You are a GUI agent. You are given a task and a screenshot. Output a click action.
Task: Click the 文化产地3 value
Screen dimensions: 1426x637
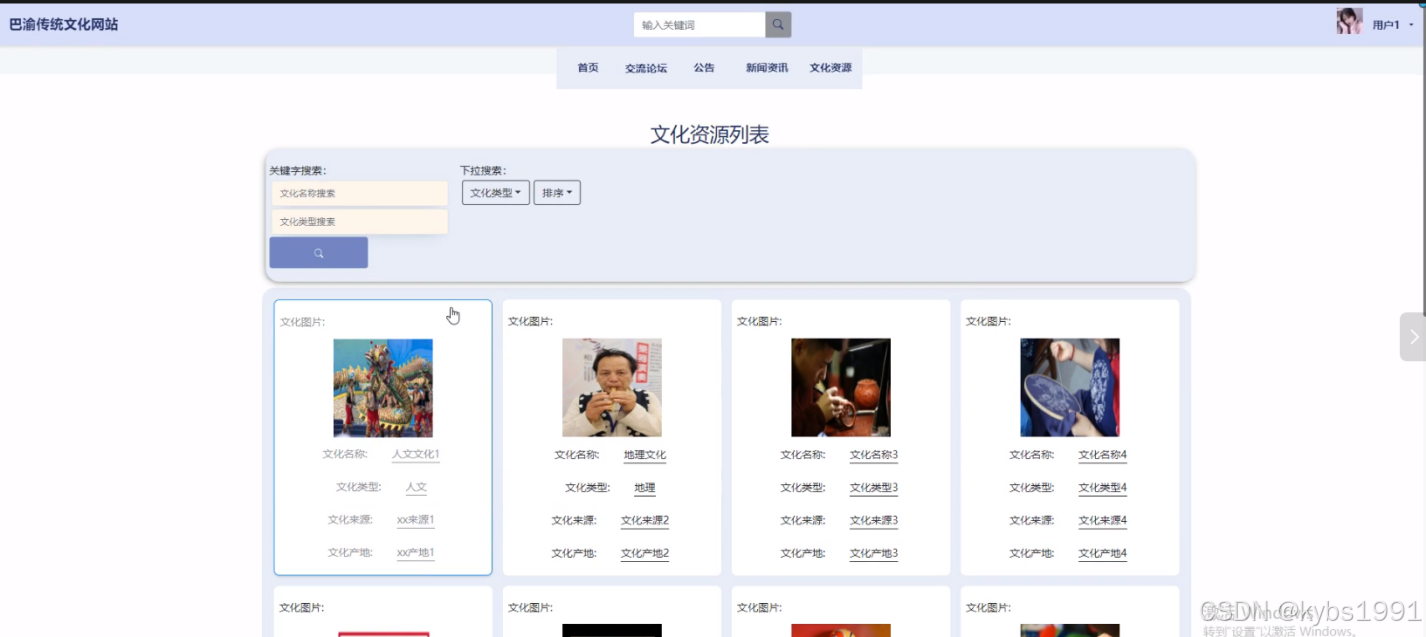click(874, 554)
